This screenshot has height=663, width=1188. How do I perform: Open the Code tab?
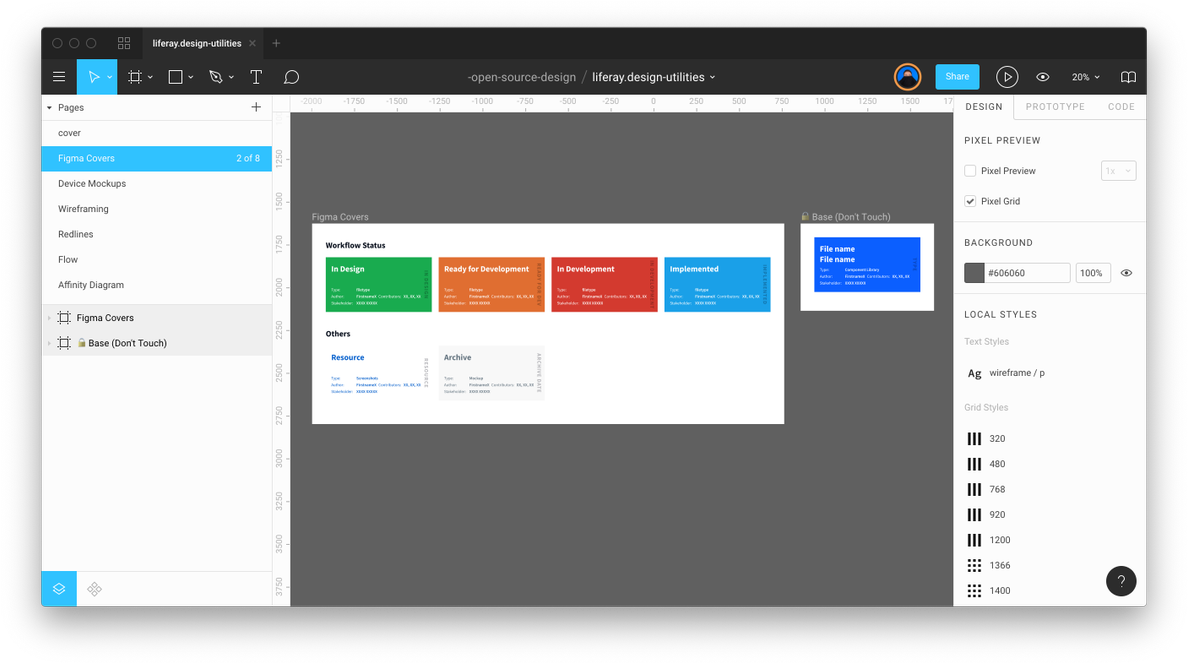point(1121,106)
